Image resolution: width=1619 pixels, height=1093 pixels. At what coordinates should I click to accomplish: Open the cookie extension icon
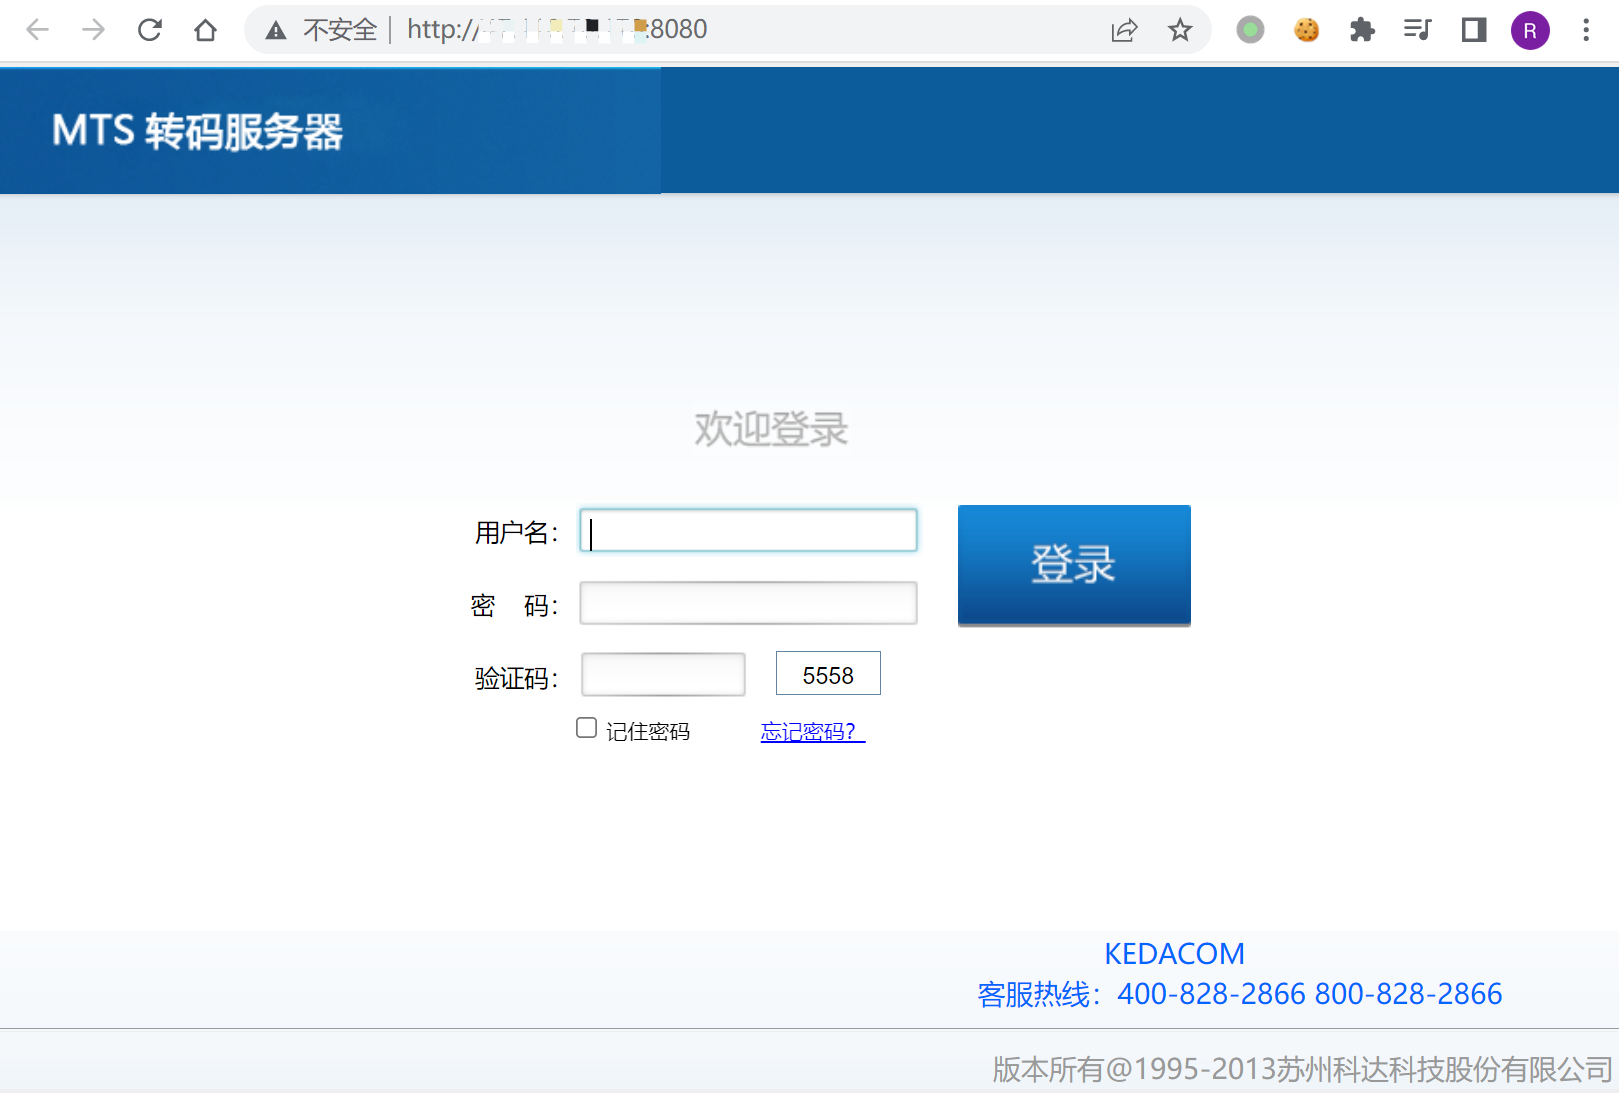(x=1306, y=30)
